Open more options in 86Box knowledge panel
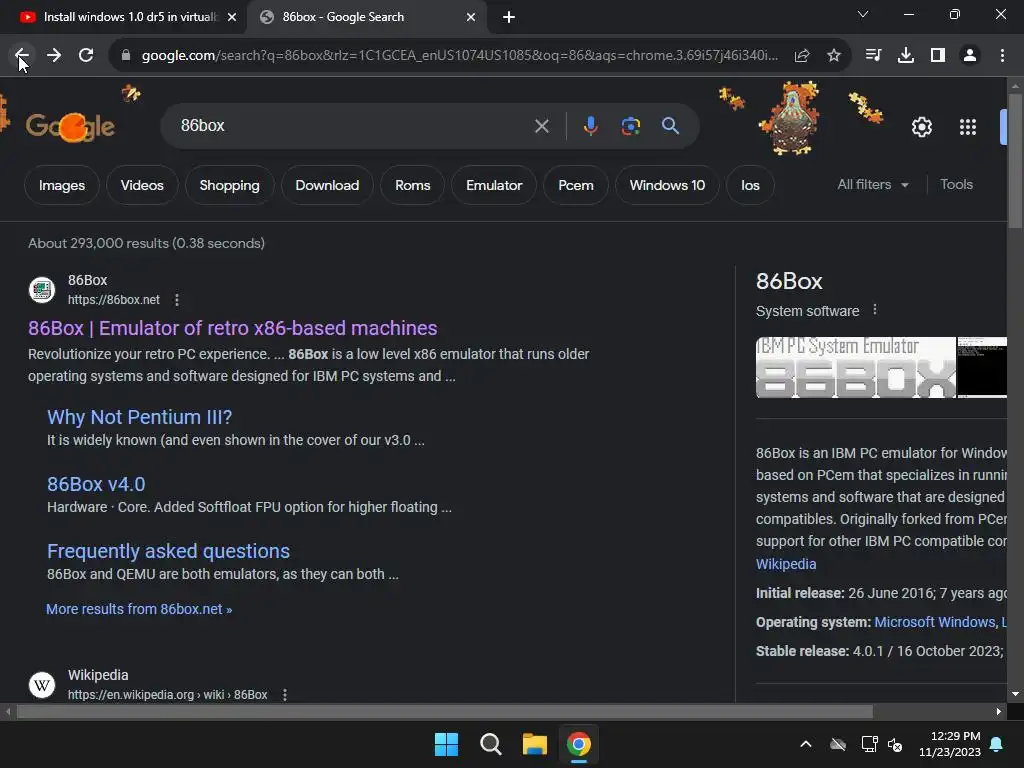Image resolution: width=1024 pixels, height=768 pixels. [875, 310]
